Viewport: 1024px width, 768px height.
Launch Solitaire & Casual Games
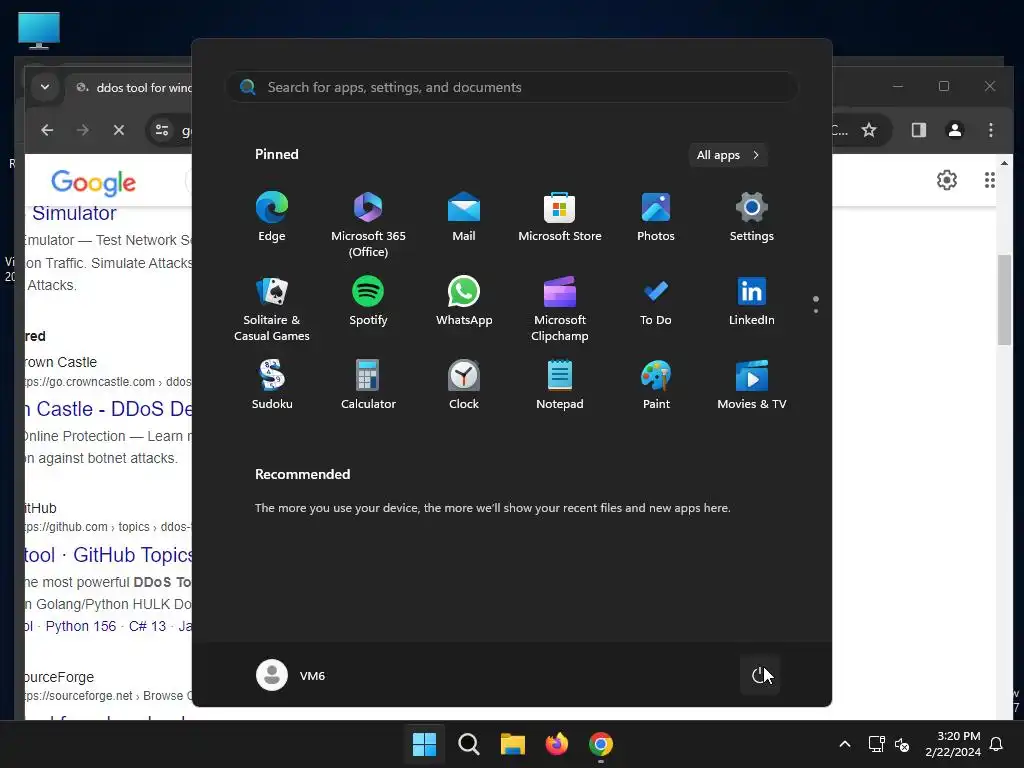coord(272,309)
